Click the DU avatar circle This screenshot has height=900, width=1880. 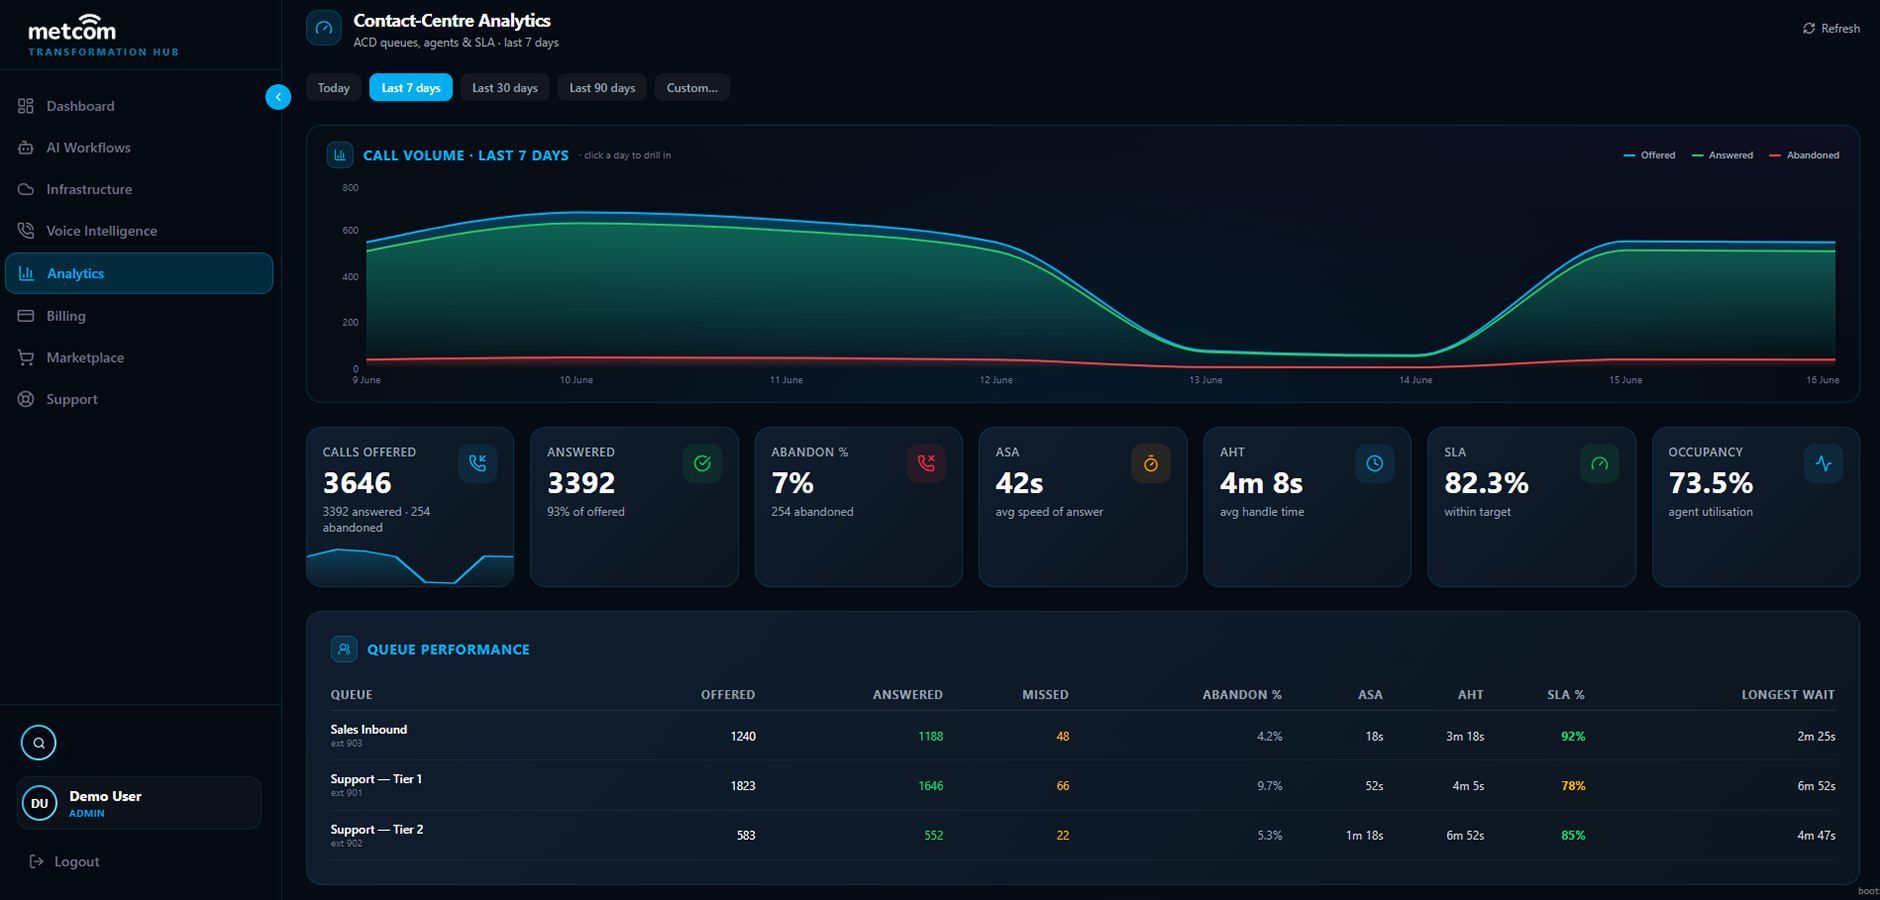point(40,803)
